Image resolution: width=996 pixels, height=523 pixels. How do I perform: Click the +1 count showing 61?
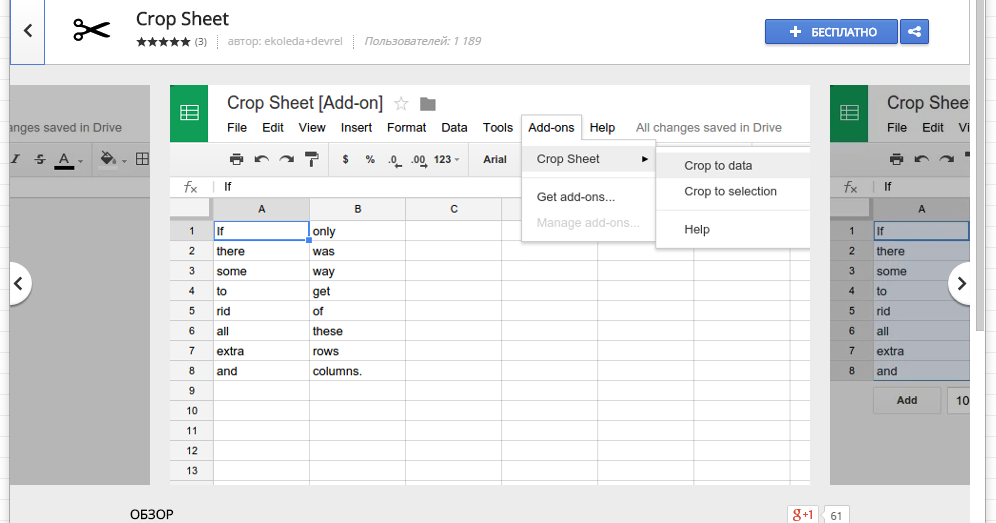836,516
